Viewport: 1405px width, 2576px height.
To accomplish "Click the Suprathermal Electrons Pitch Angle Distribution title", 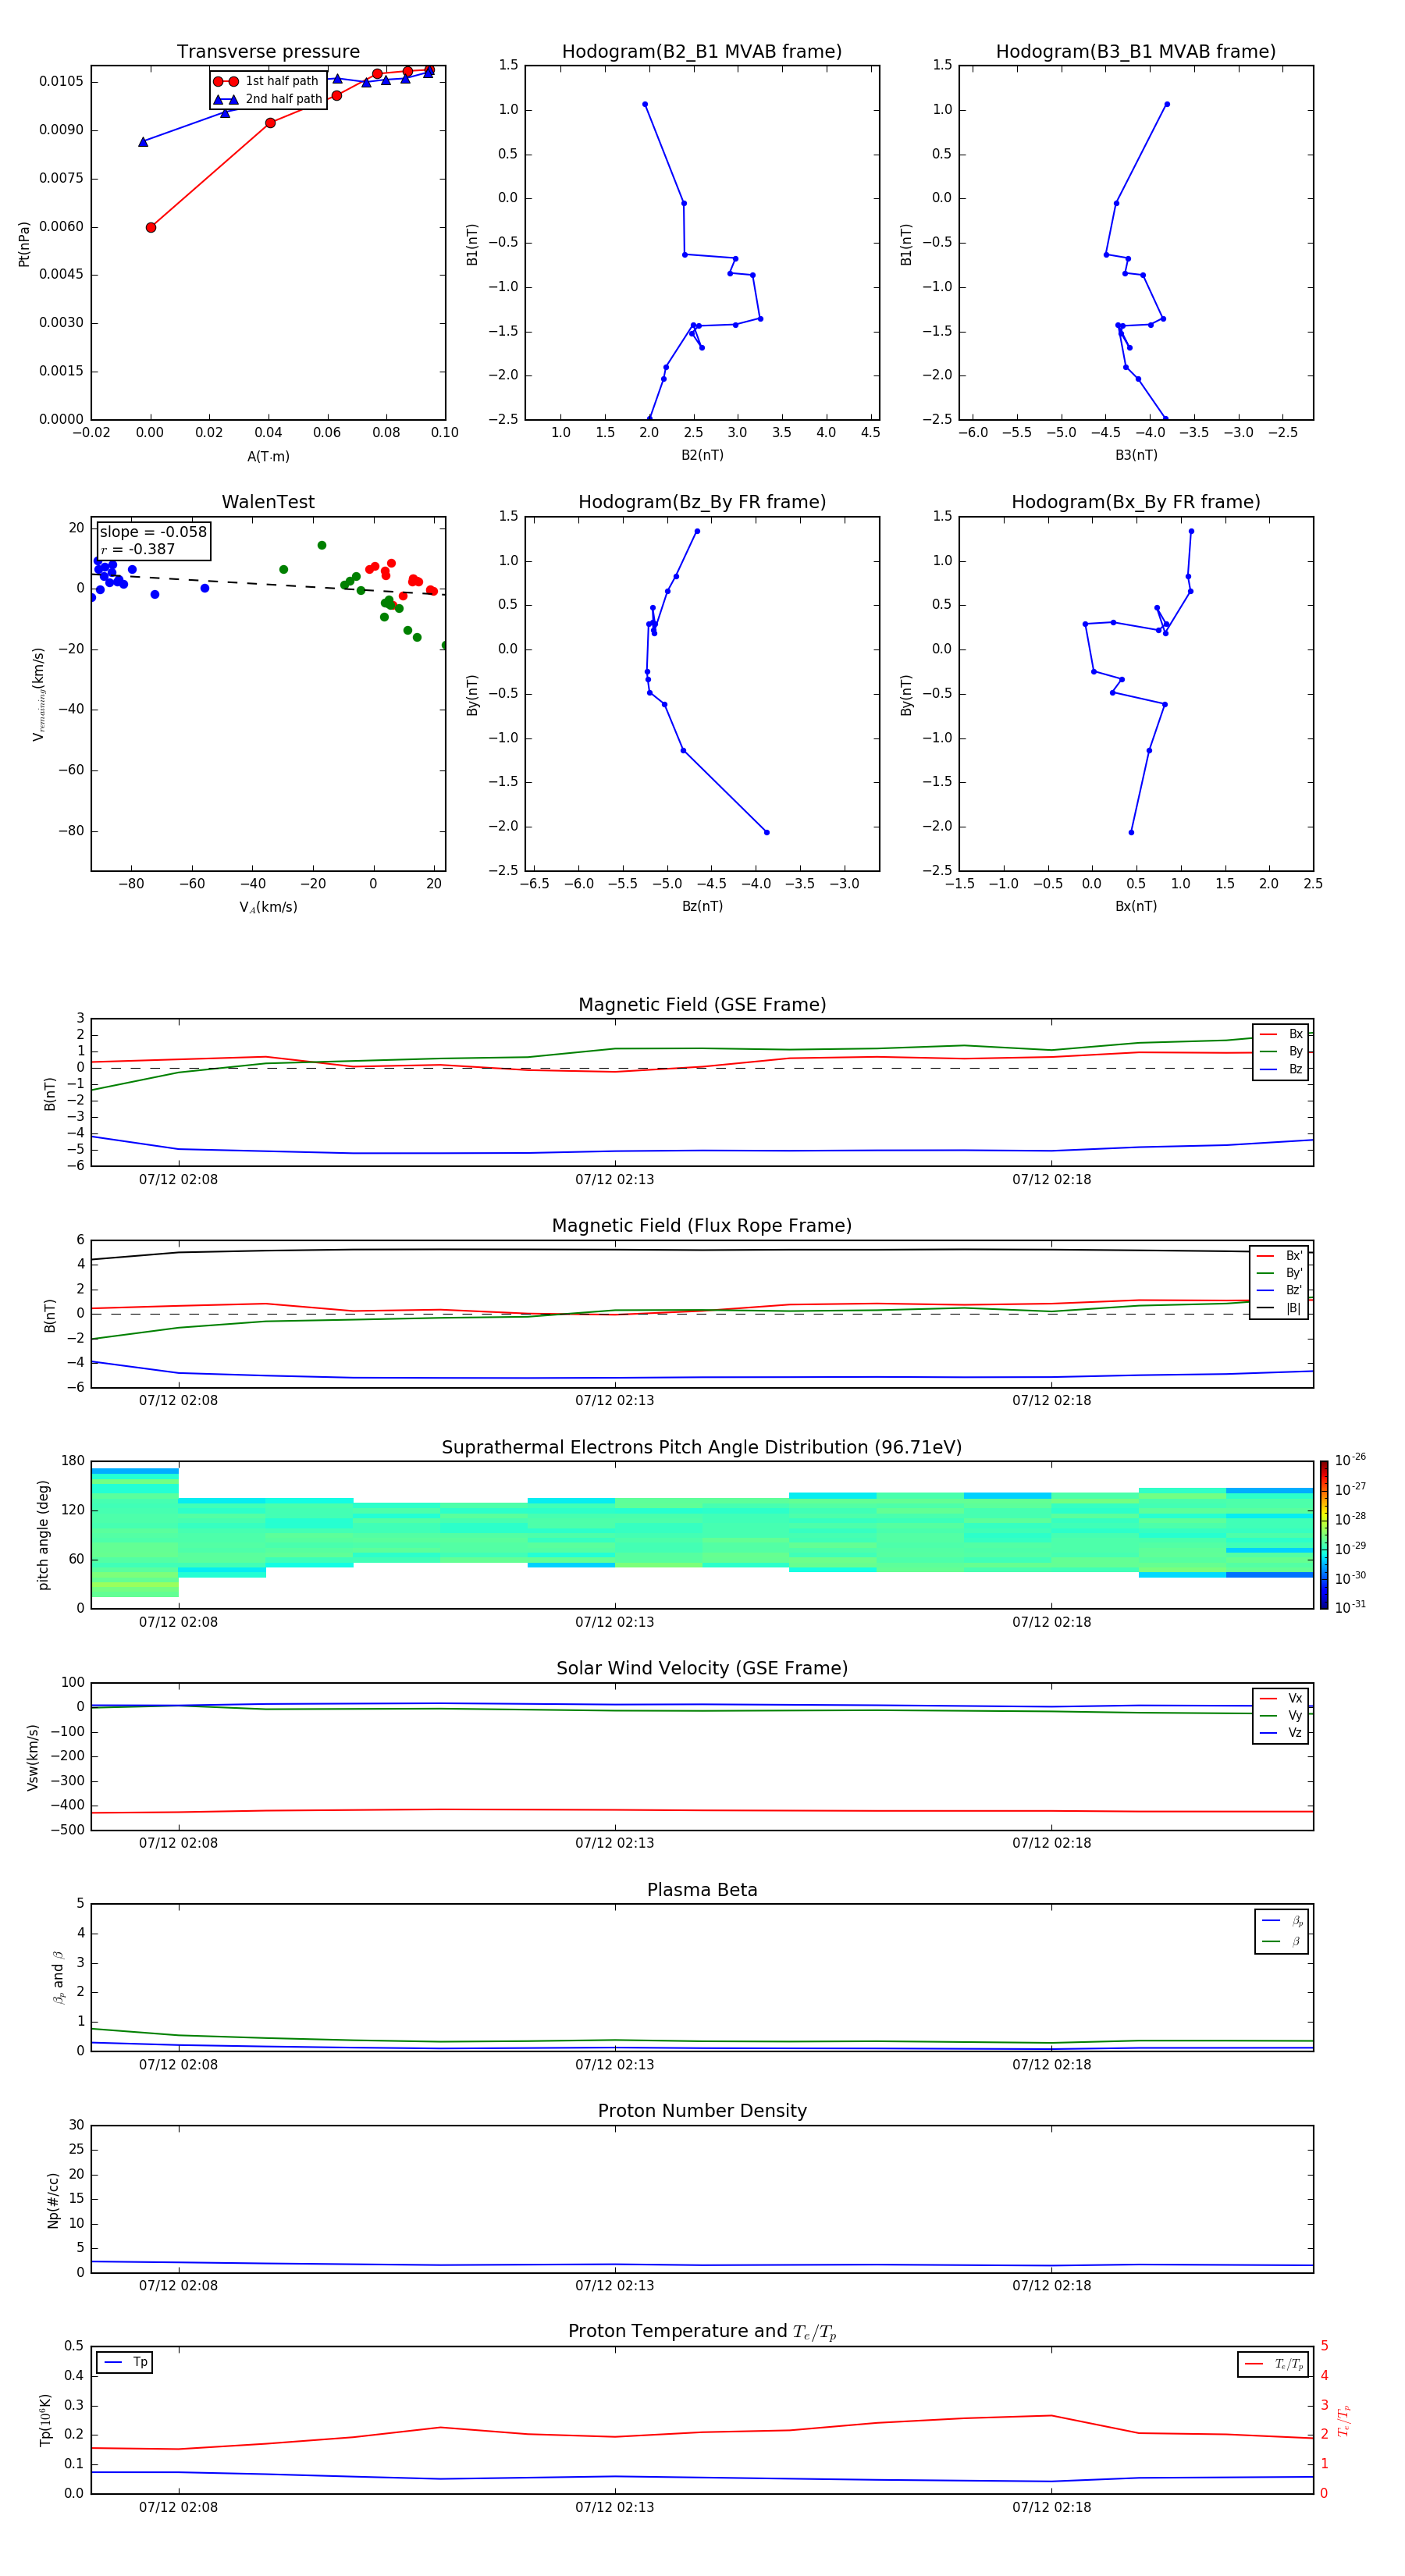I will [702, 1448].
